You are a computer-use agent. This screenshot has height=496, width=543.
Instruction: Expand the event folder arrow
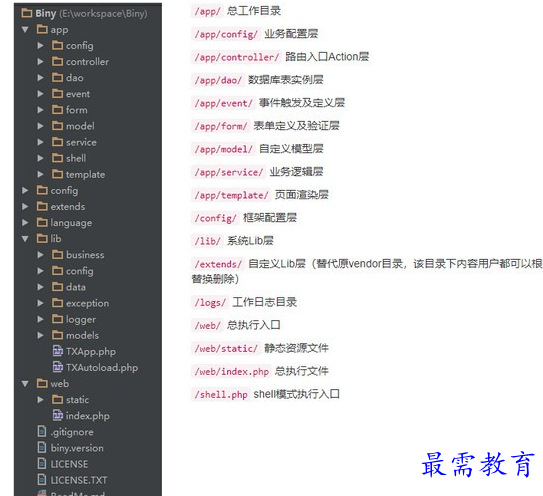coord(40,94)
